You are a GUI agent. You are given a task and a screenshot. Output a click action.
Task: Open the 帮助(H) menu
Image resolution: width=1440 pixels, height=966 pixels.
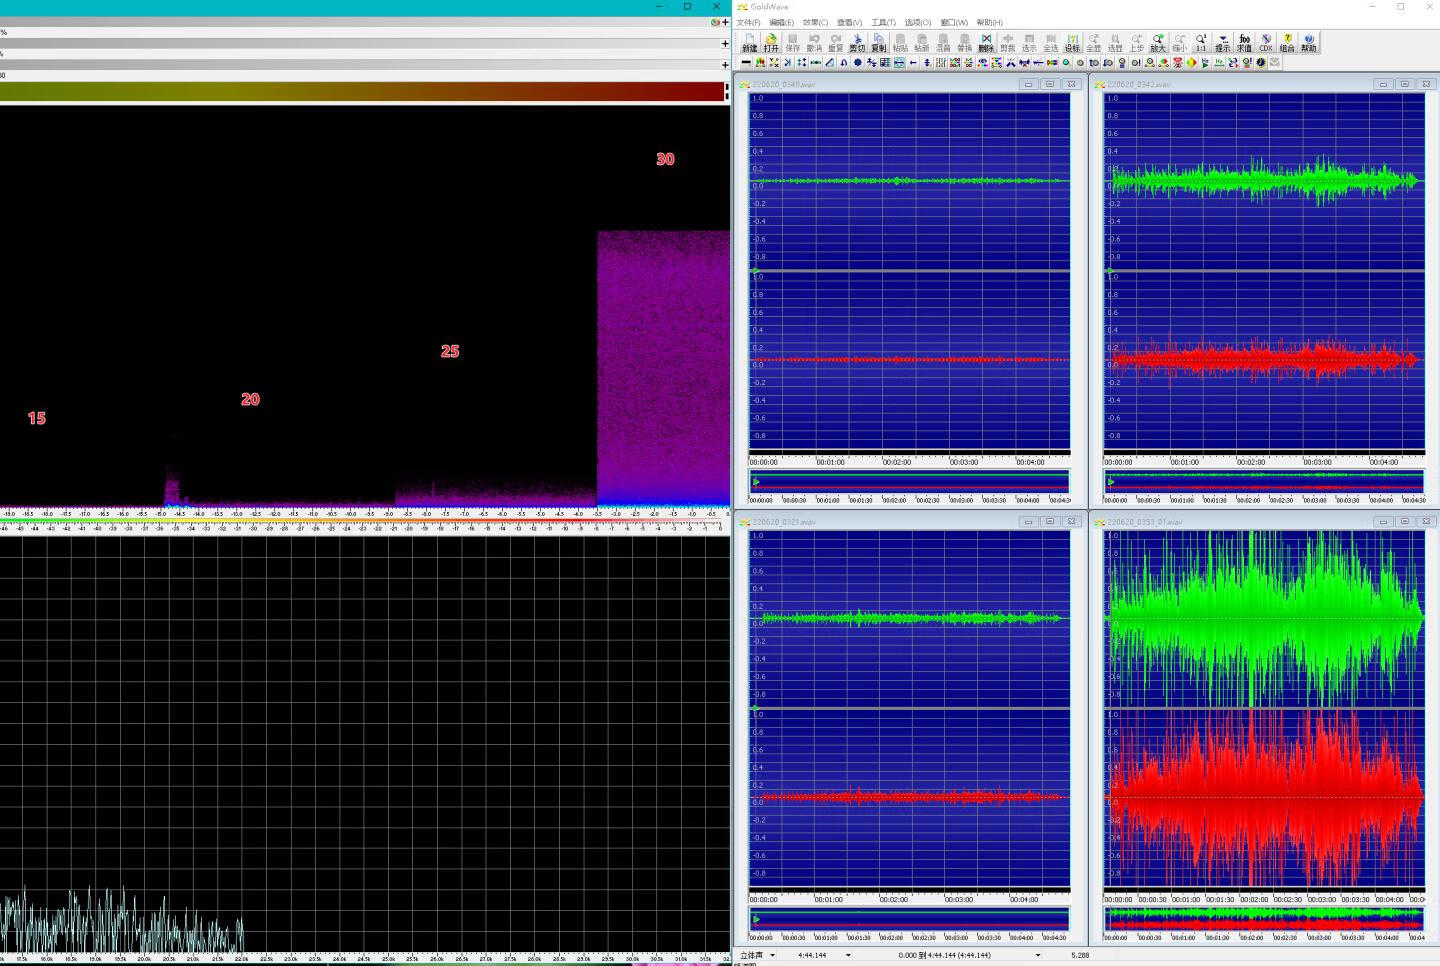[989, 22]
